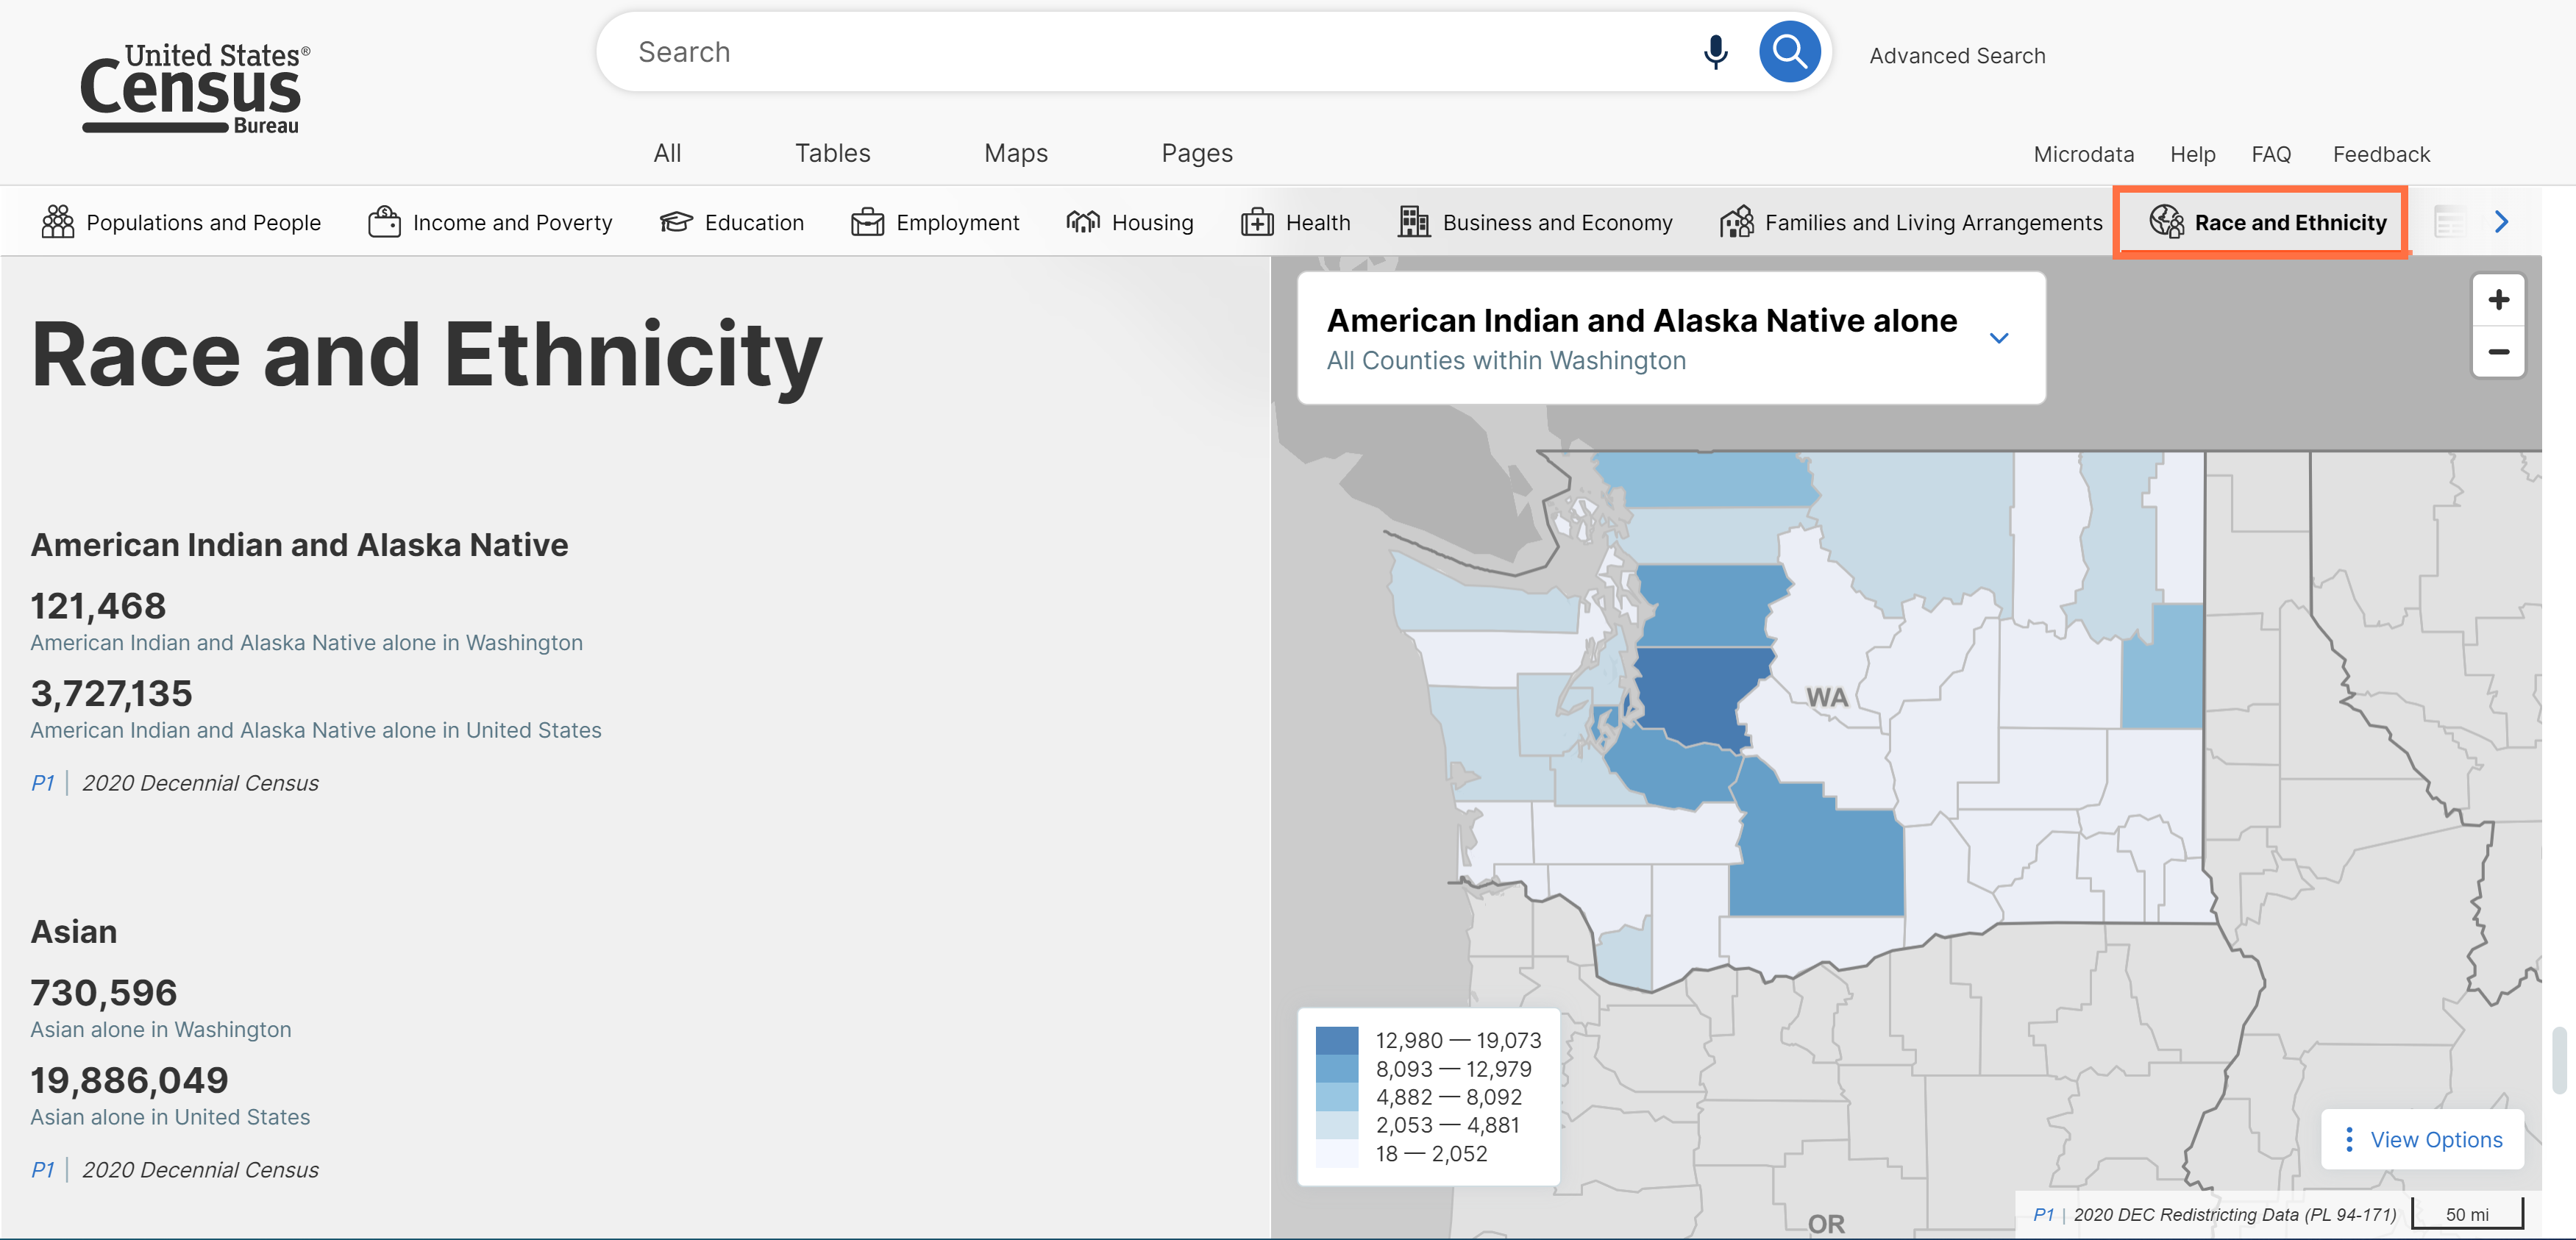2576x1240 pixels.
Task: Select Health medical kit icon
Action: [x=1257, y=222]
